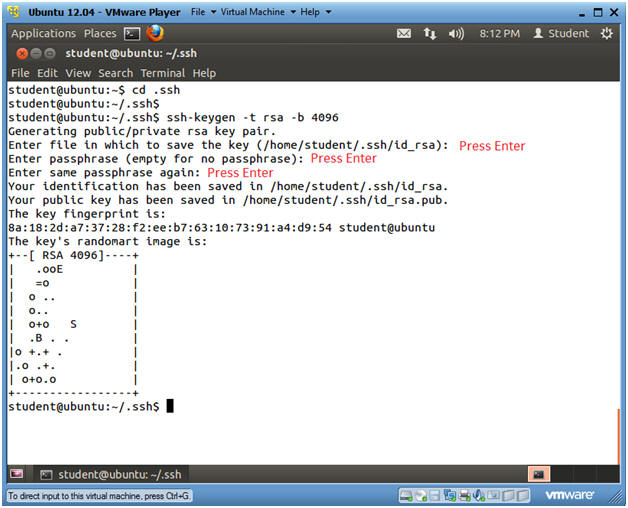
Task: Click the orange terminal scrollbar handle
Action: (x=619, y=436)
